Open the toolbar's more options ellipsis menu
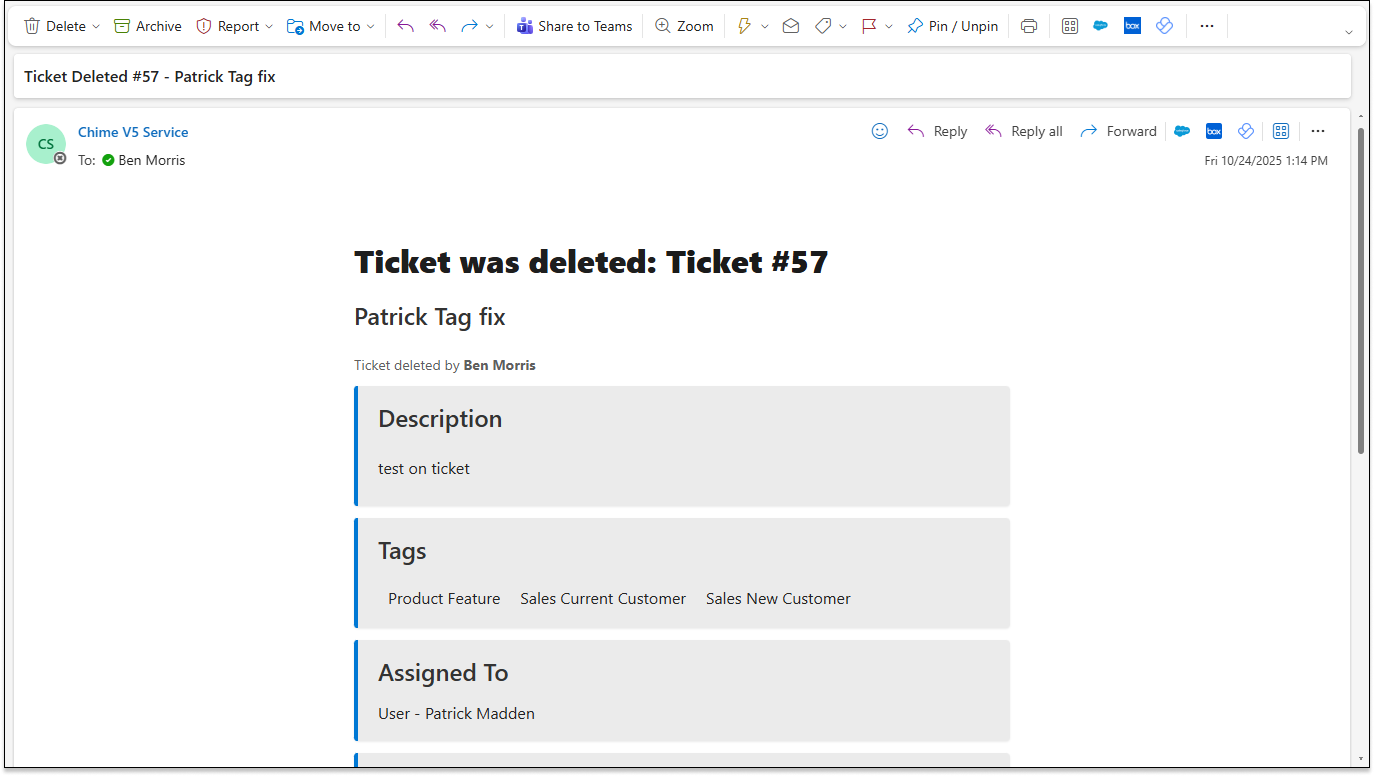 (x=1207, y=26)
